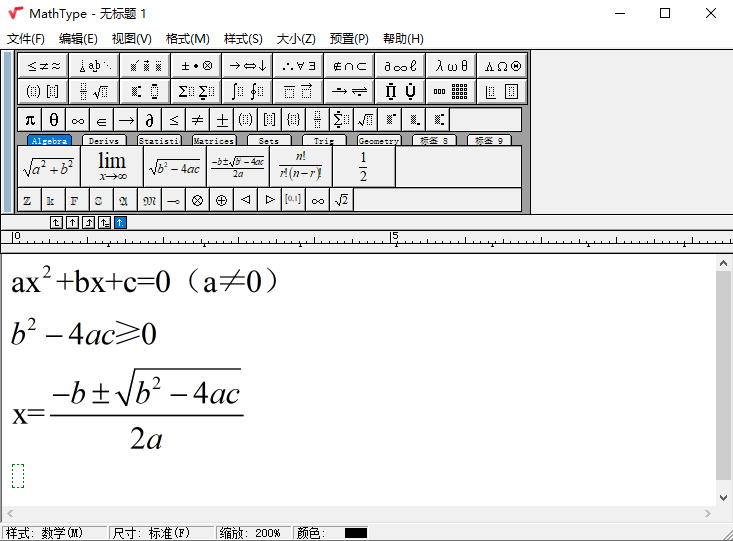Click the empty dashed slot below the formula

tap(18, 476)
